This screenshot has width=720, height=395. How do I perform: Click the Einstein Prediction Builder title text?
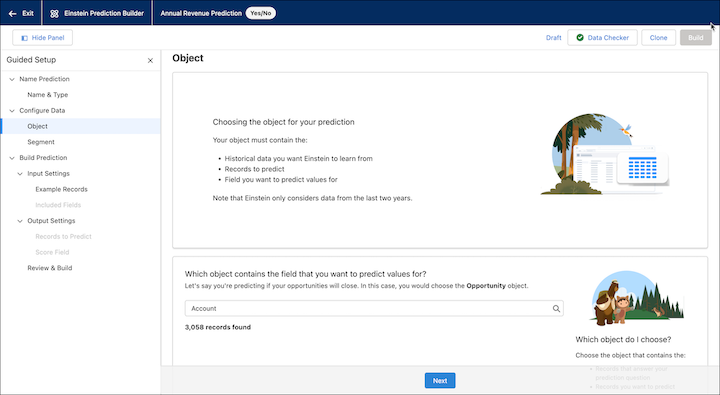pyautogui.click(x=104, y=13)
